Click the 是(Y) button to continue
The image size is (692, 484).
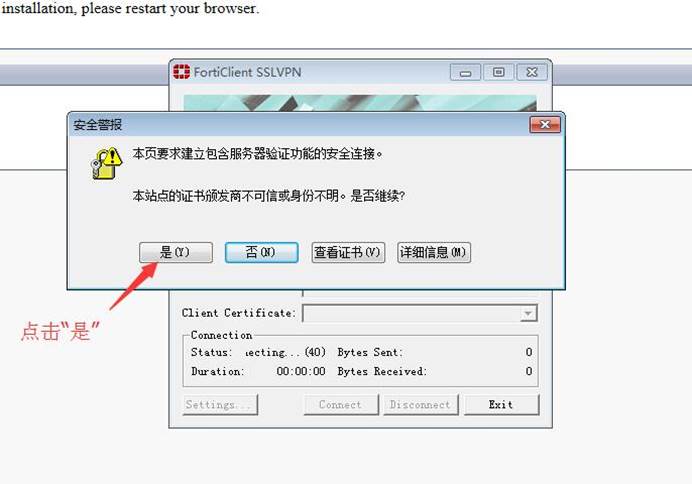[x=176, y=252]
